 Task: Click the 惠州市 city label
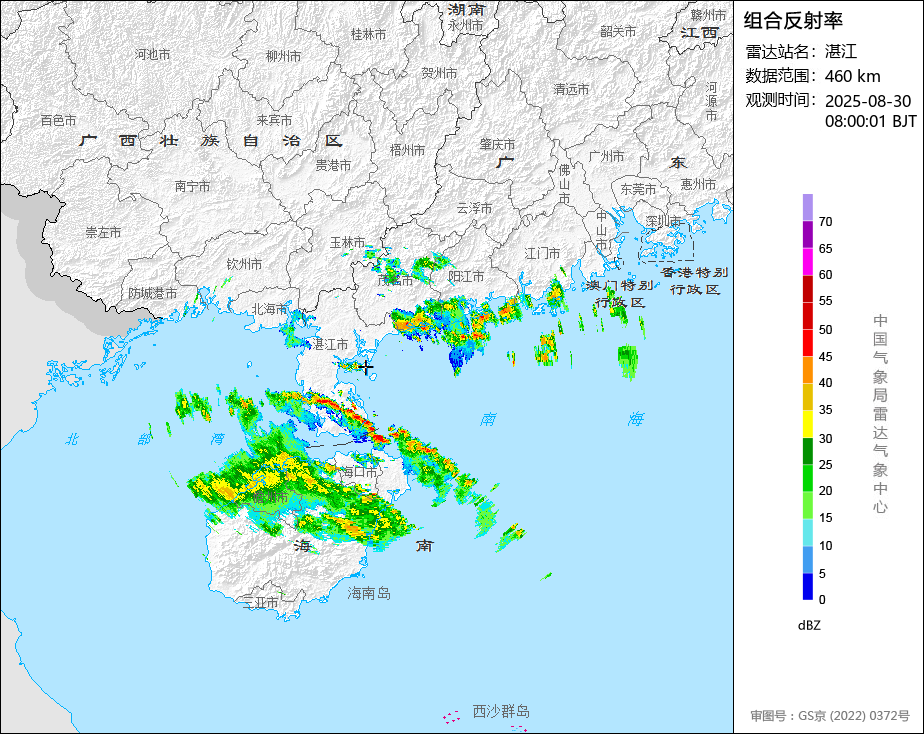[698, 184]
